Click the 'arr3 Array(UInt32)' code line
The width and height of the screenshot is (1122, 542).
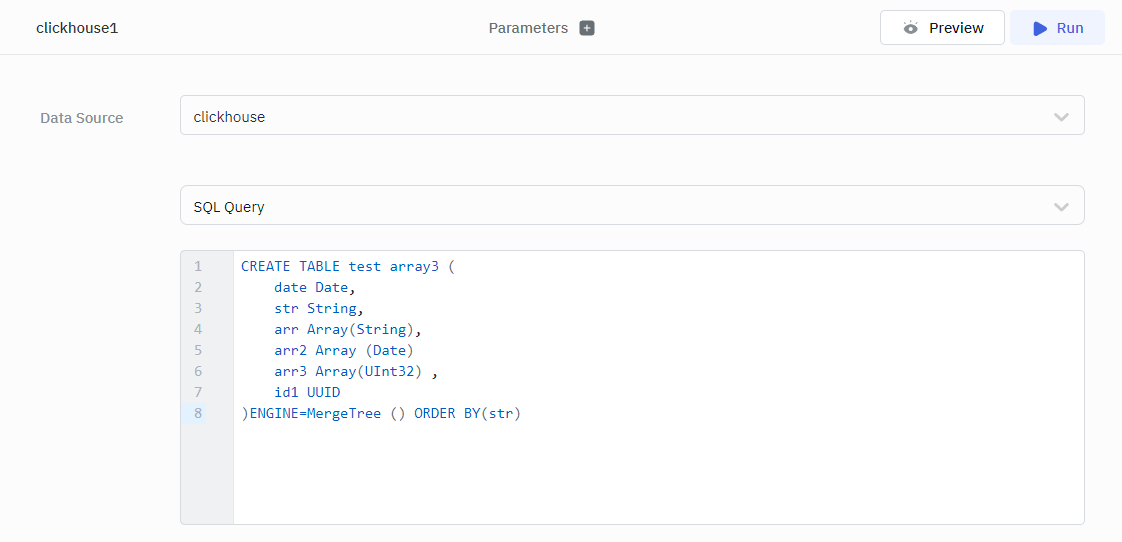(355, 371)
